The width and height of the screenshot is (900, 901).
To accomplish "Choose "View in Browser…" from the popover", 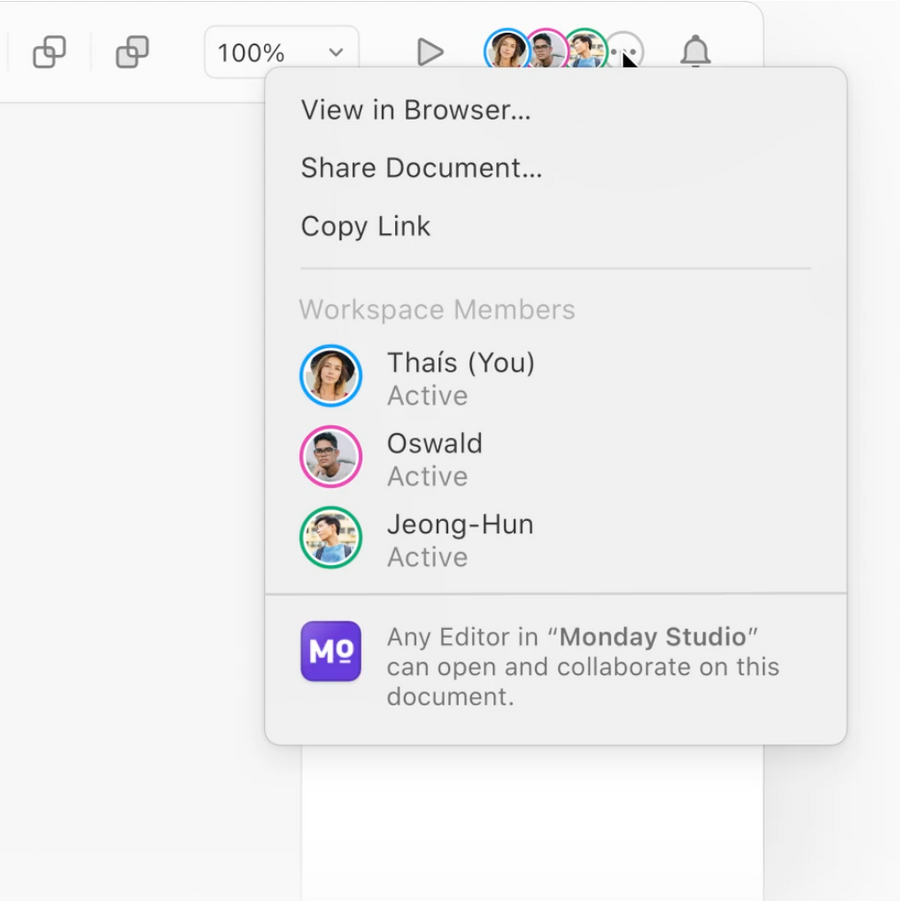I will [416, 110].
